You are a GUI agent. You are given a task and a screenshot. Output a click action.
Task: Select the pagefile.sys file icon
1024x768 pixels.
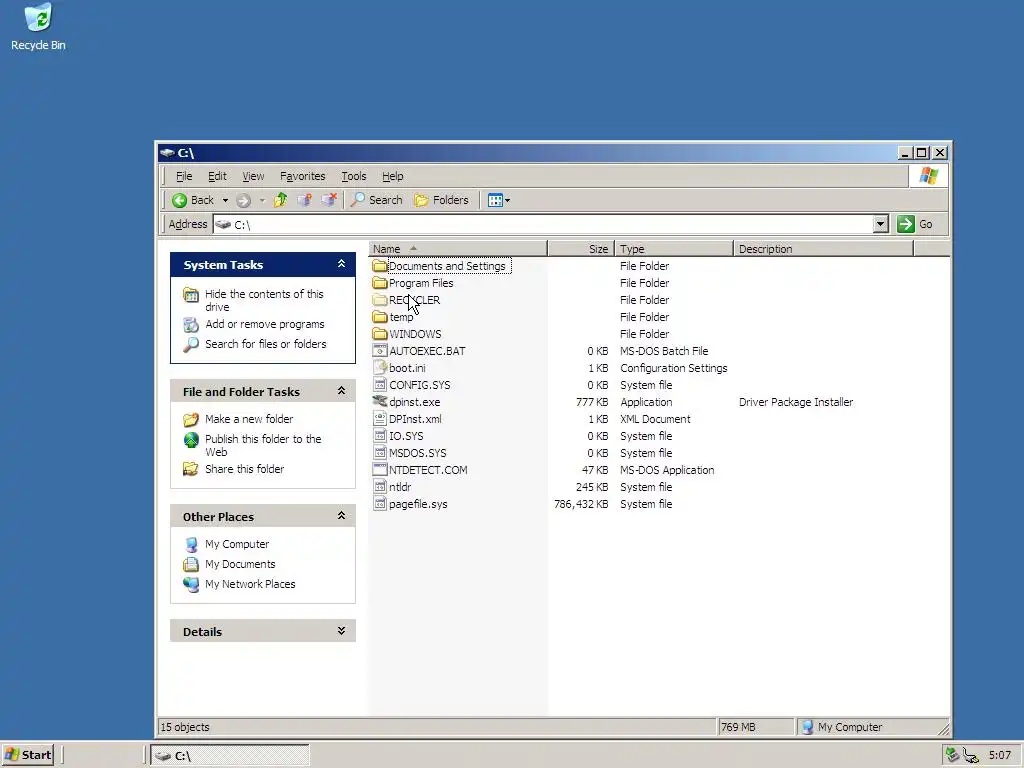click(379, 504)
